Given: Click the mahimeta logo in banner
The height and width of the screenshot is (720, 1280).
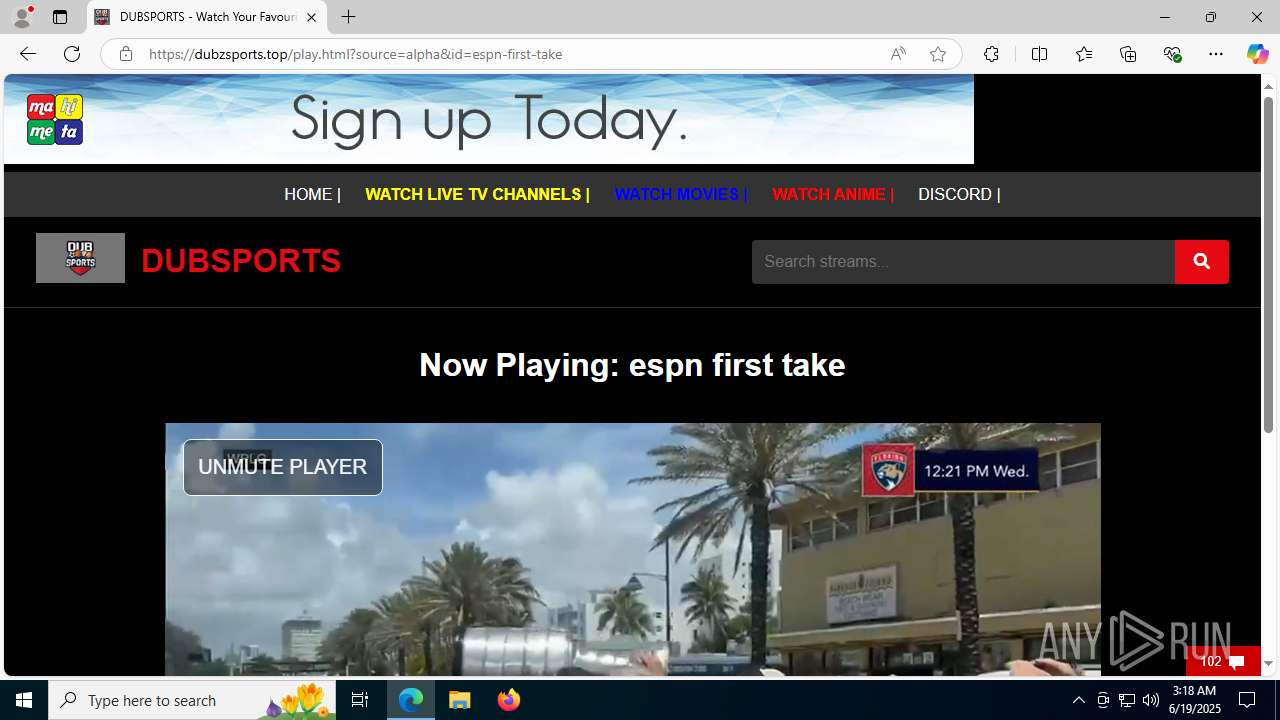Looking at the screenshot, I should point(55,120).
